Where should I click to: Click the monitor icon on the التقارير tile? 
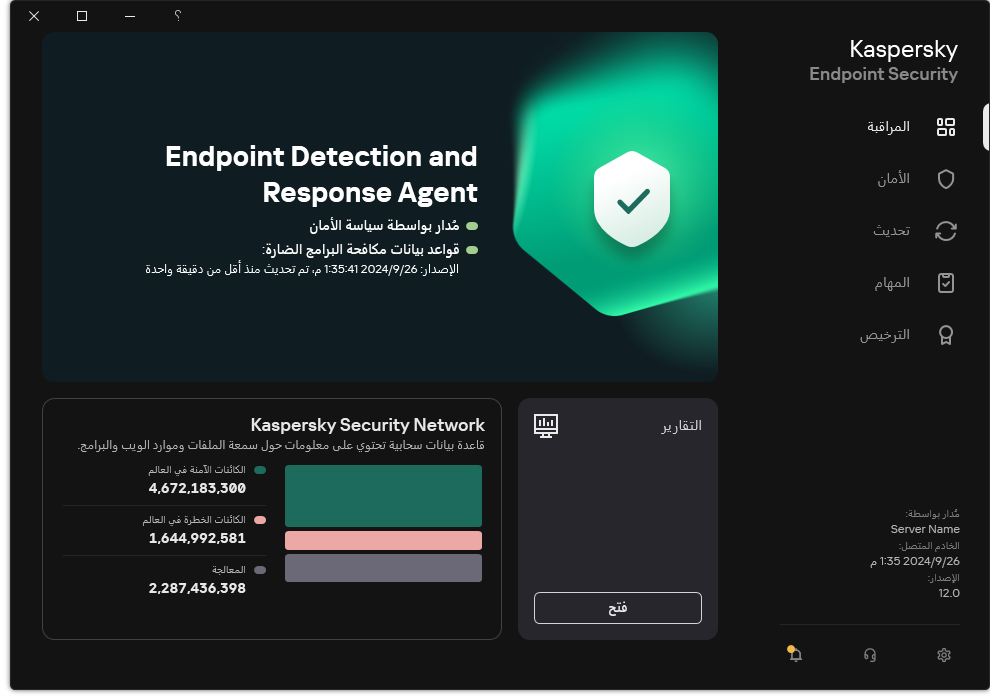545,425
